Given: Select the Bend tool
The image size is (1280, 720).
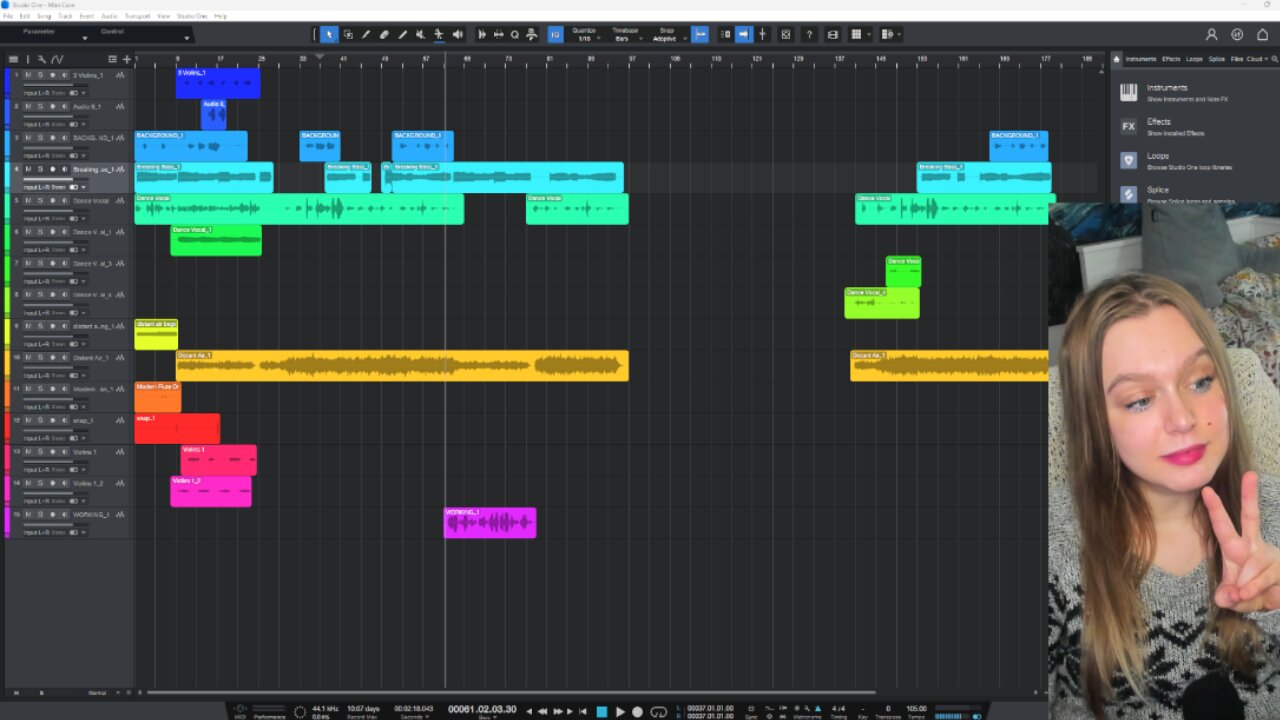Looking at the screenshot, I should click(438, 34).
